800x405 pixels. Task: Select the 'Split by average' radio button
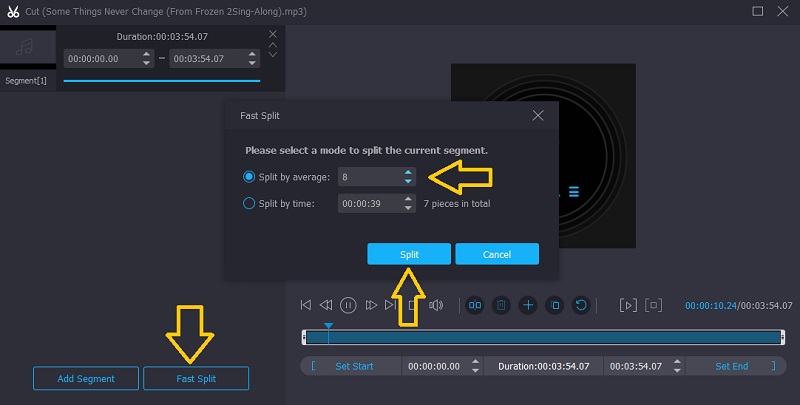pyautogui.click(x=250, y=177)
